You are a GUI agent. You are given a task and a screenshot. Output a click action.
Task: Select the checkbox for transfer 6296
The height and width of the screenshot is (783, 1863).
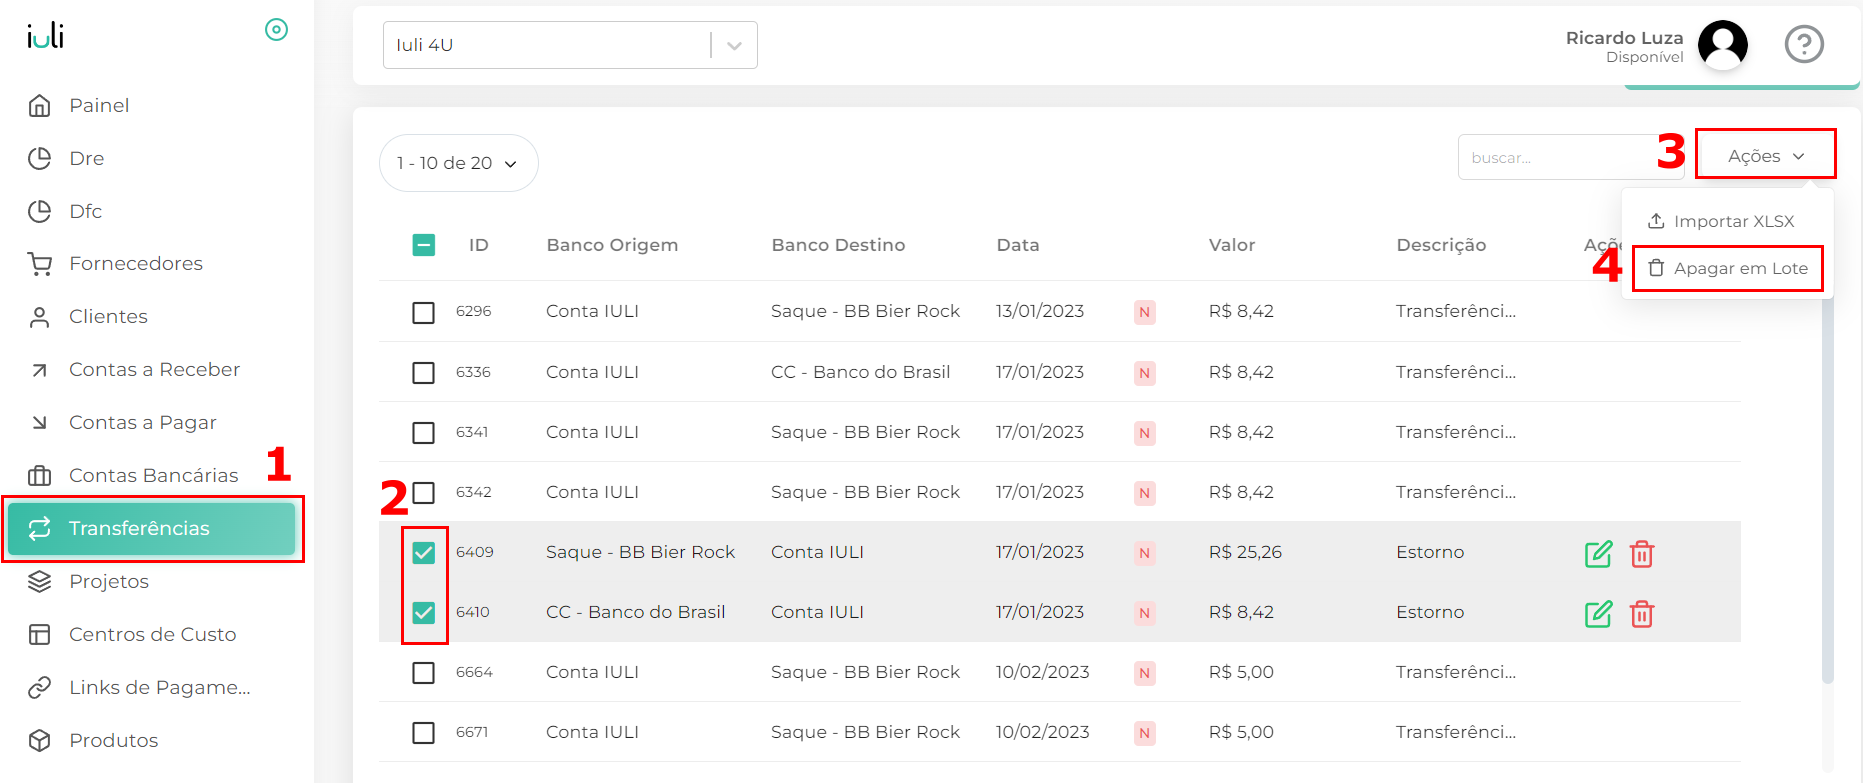pyautogui.click(x=424, y=312)
